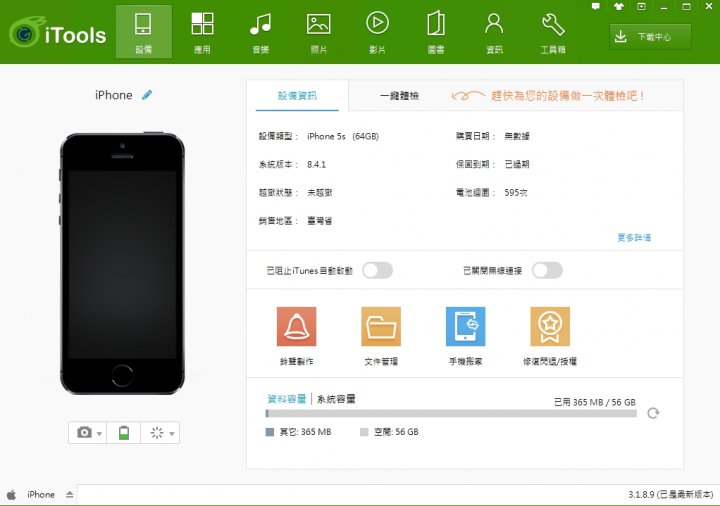
Task: Open the phone migration icon
Action: pos(466,326)
